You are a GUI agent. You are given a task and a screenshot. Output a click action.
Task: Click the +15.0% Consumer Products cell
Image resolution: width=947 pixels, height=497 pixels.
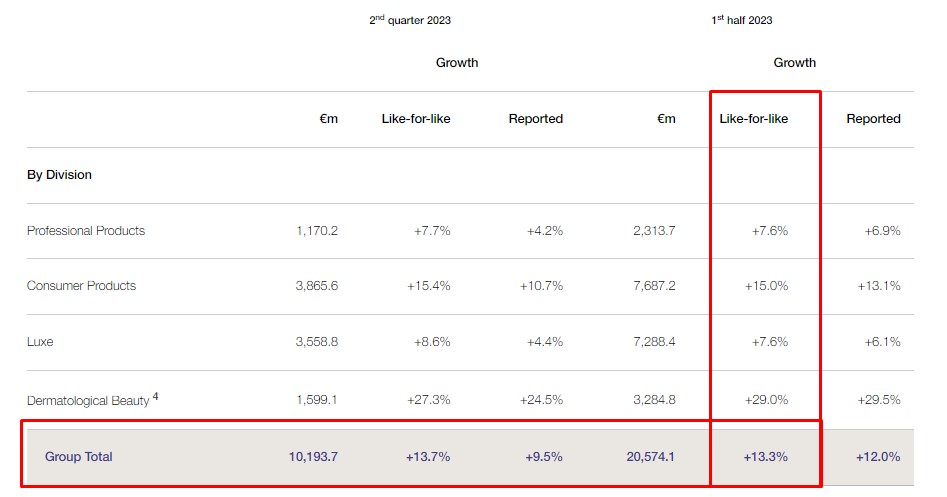767,286
